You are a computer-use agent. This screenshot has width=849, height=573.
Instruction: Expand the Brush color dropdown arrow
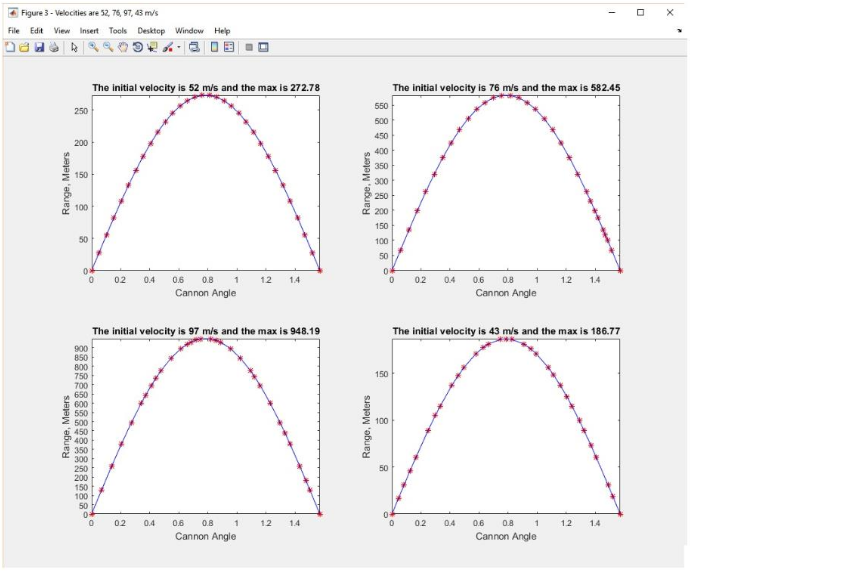(x=179, y=47)
